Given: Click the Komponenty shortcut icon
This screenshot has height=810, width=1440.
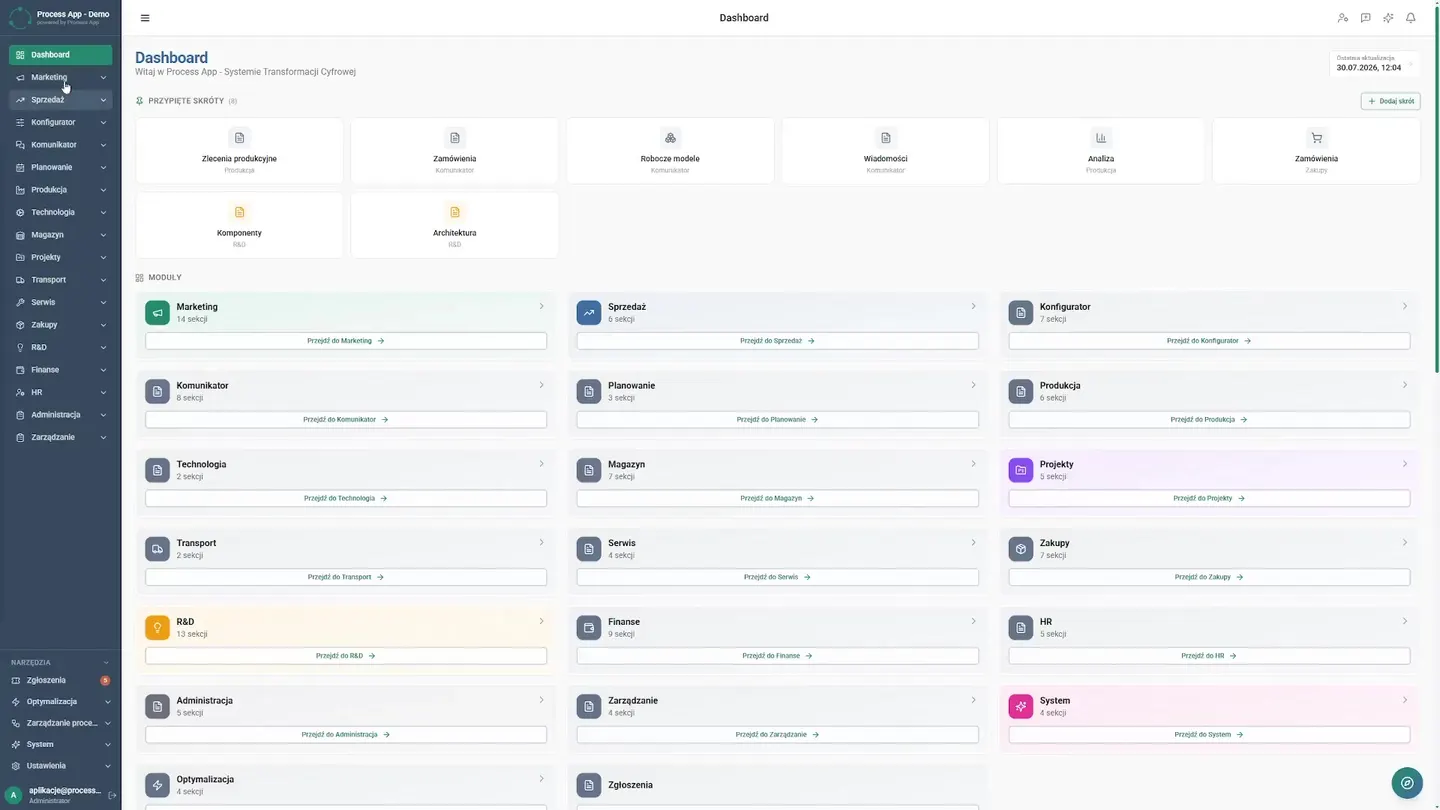Looking at the screenshot, I should (x=239, y=212).
